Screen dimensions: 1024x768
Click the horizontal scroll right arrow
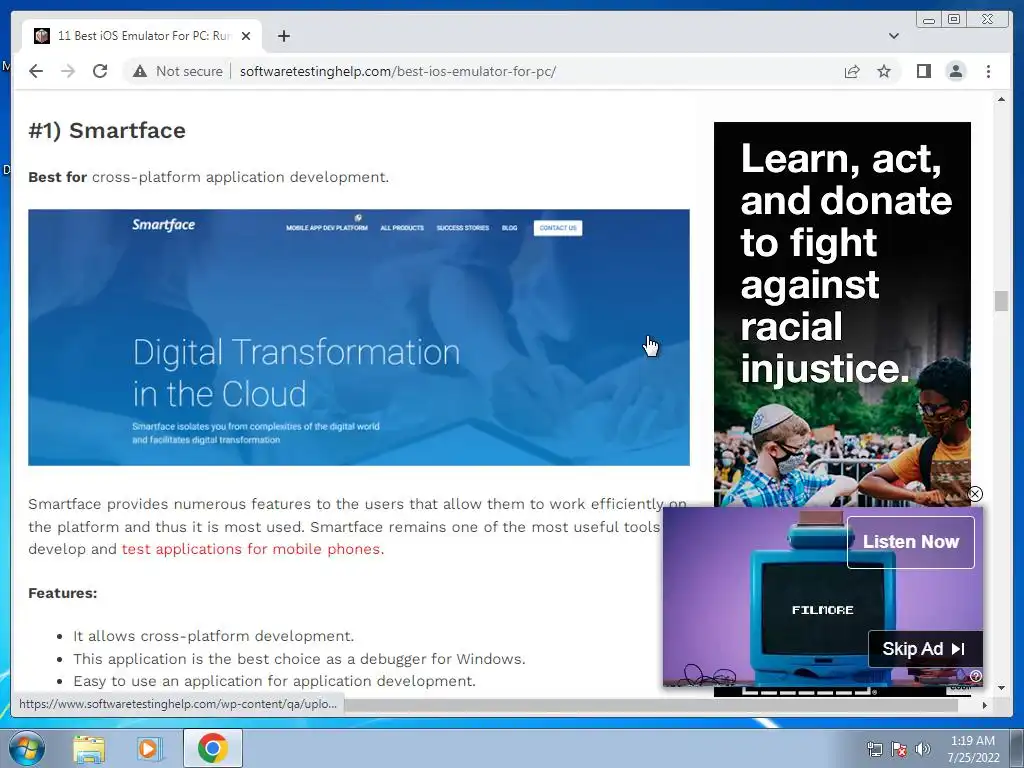pyautogui.click(x=984, y=705)
